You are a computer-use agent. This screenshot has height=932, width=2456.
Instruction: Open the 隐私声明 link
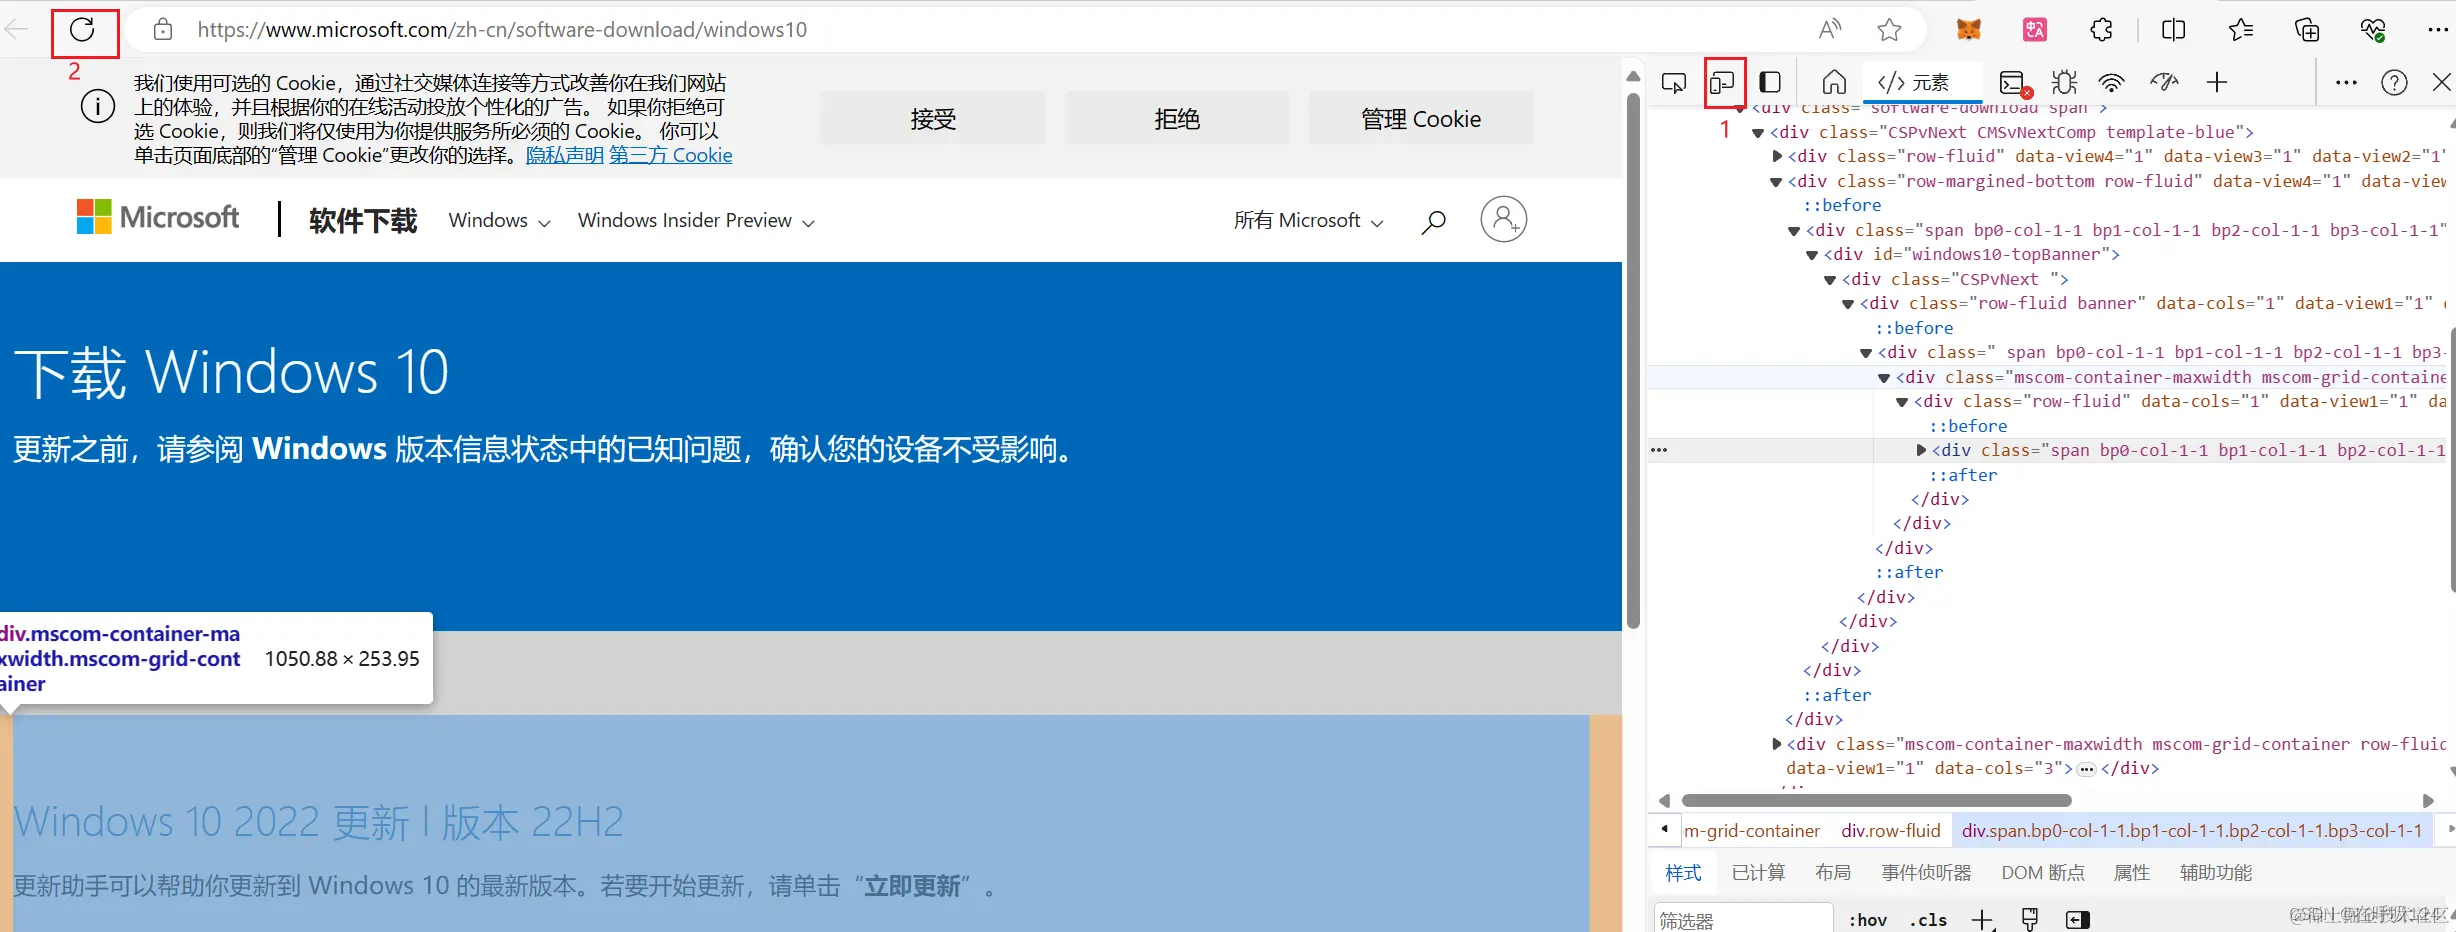564,155
